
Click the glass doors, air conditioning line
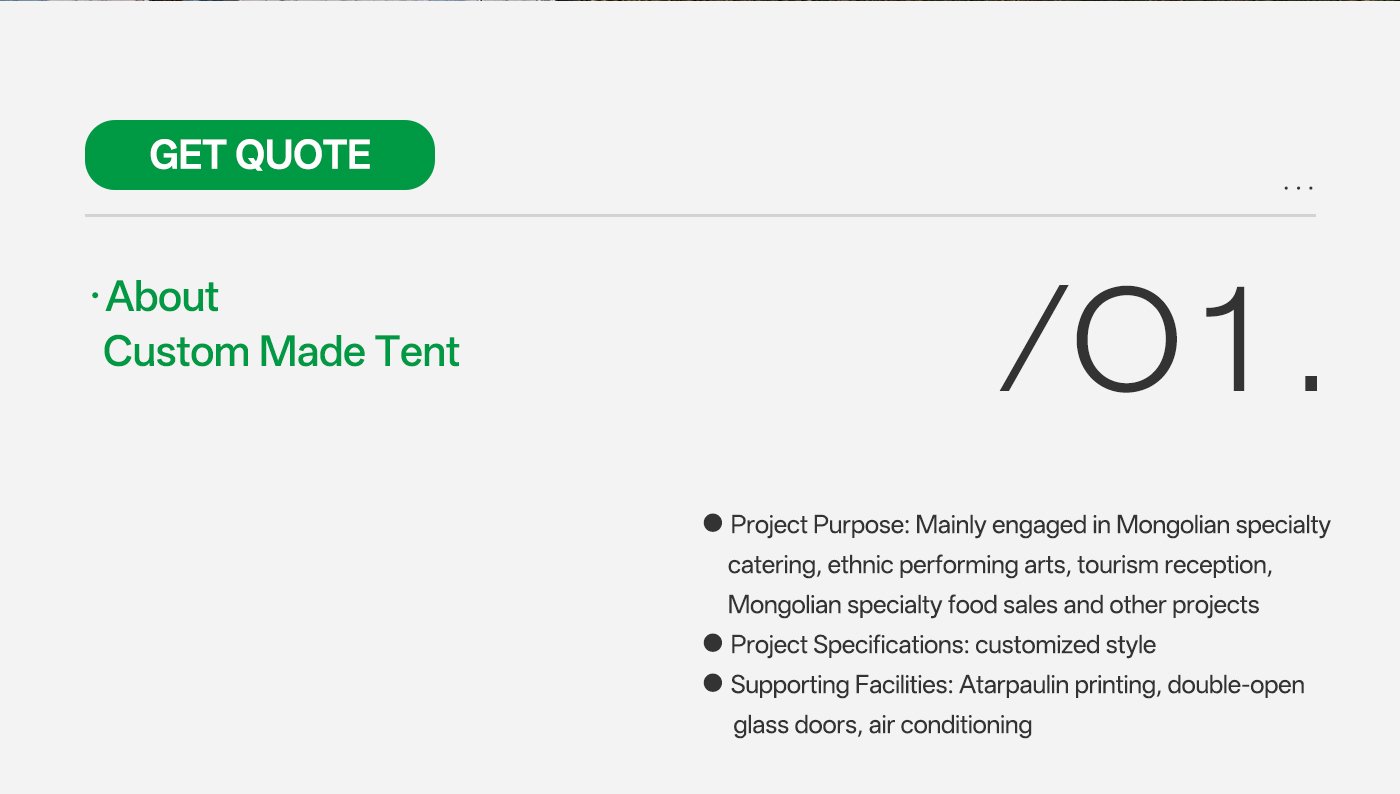[x=882, y=725]
